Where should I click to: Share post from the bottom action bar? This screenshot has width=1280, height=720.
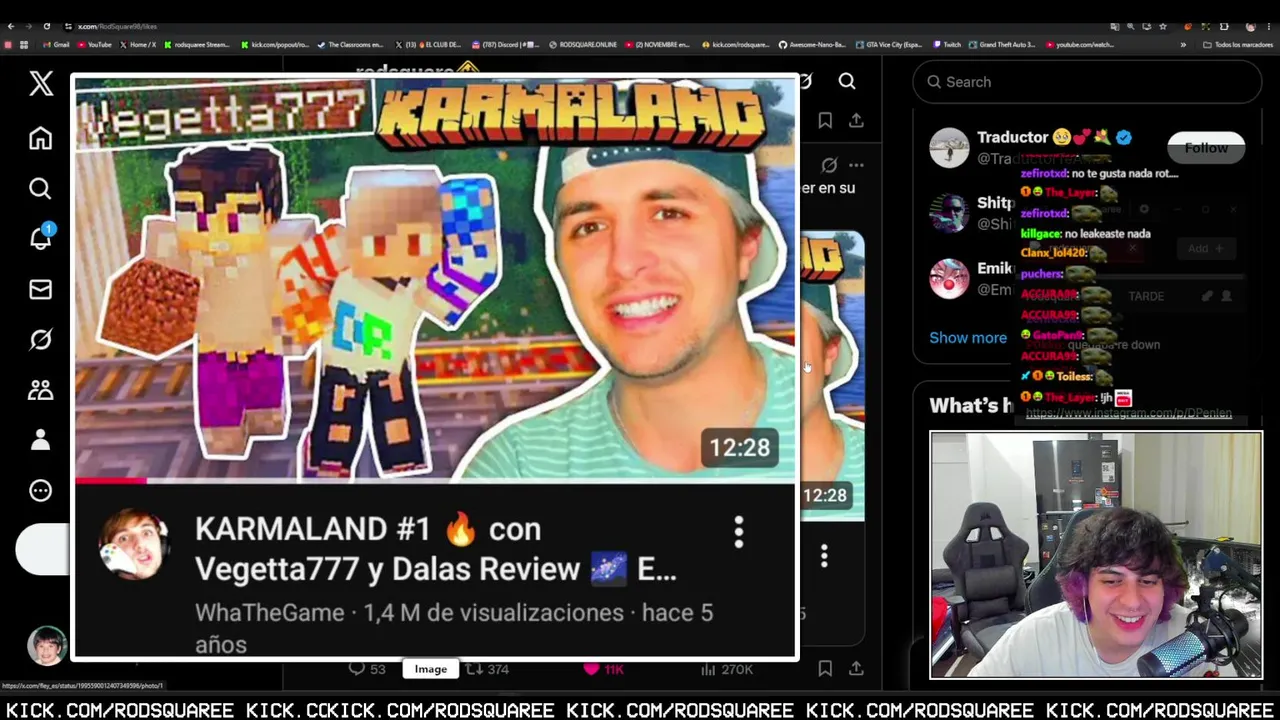click(x=856, y=668)
